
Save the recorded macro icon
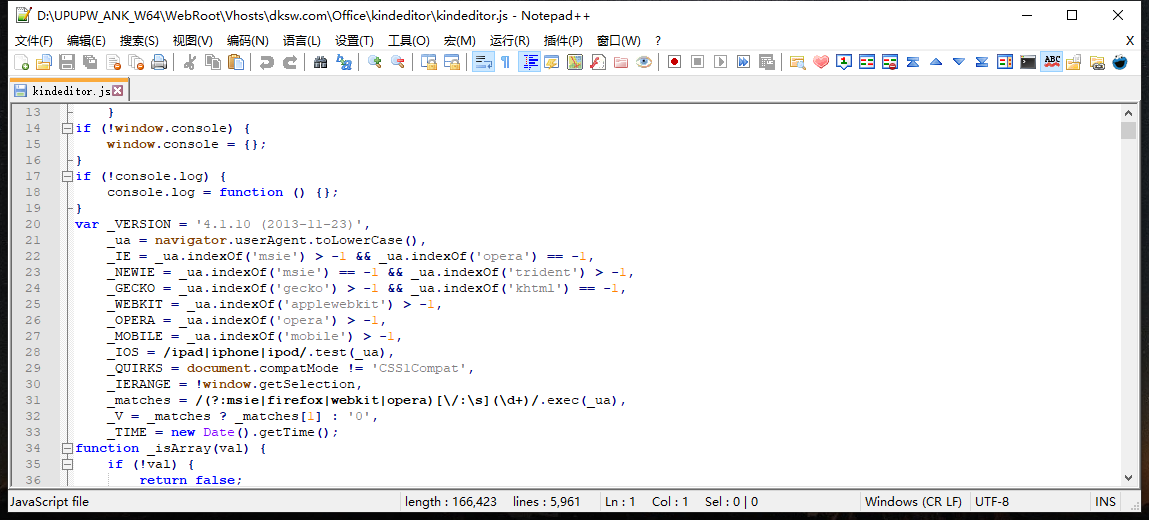(x=766, y=62)
